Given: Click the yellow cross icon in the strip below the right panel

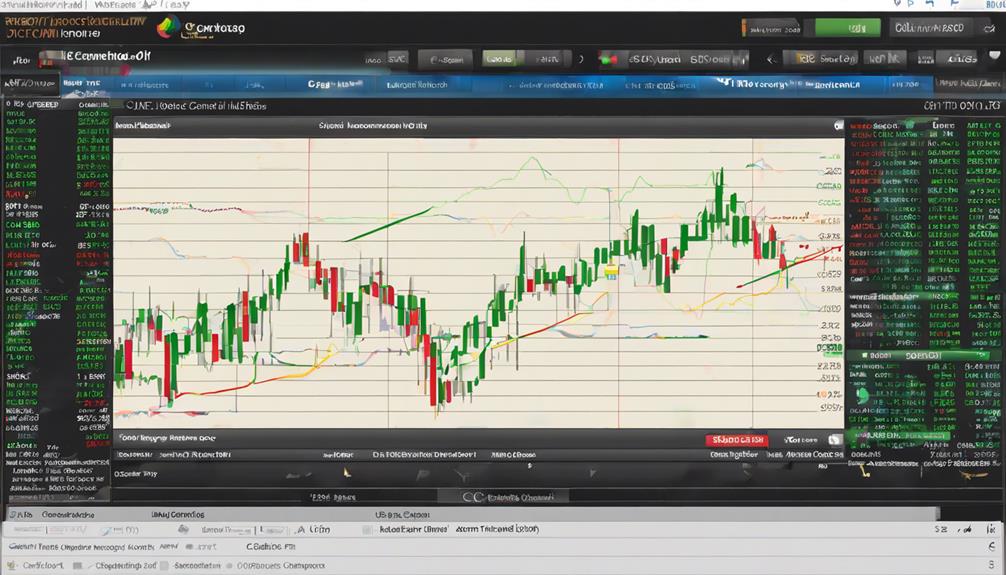Looking at the screenshot, I should click(x=864, y=472).
